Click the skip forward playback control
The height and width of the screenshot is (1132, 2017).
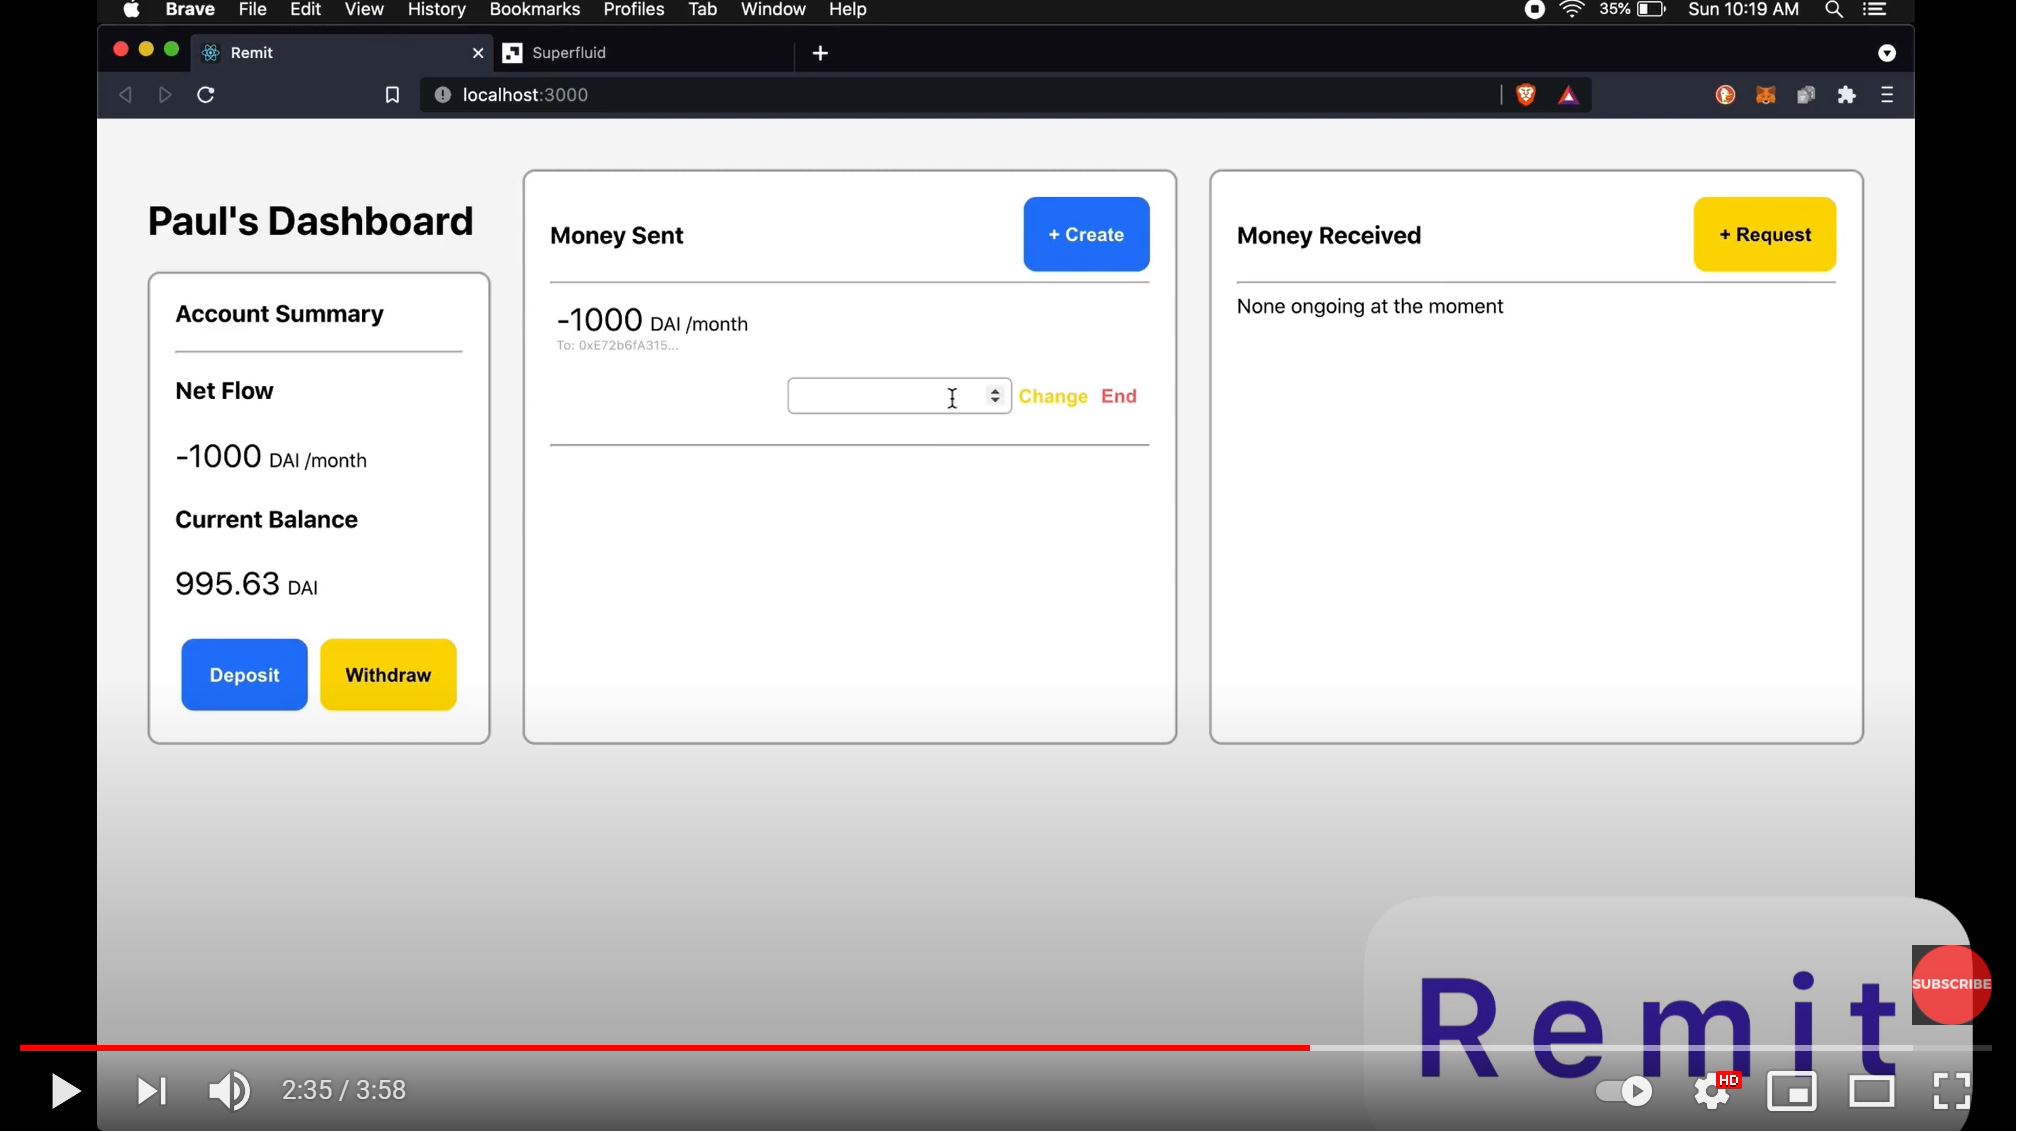coord(151,1090)
